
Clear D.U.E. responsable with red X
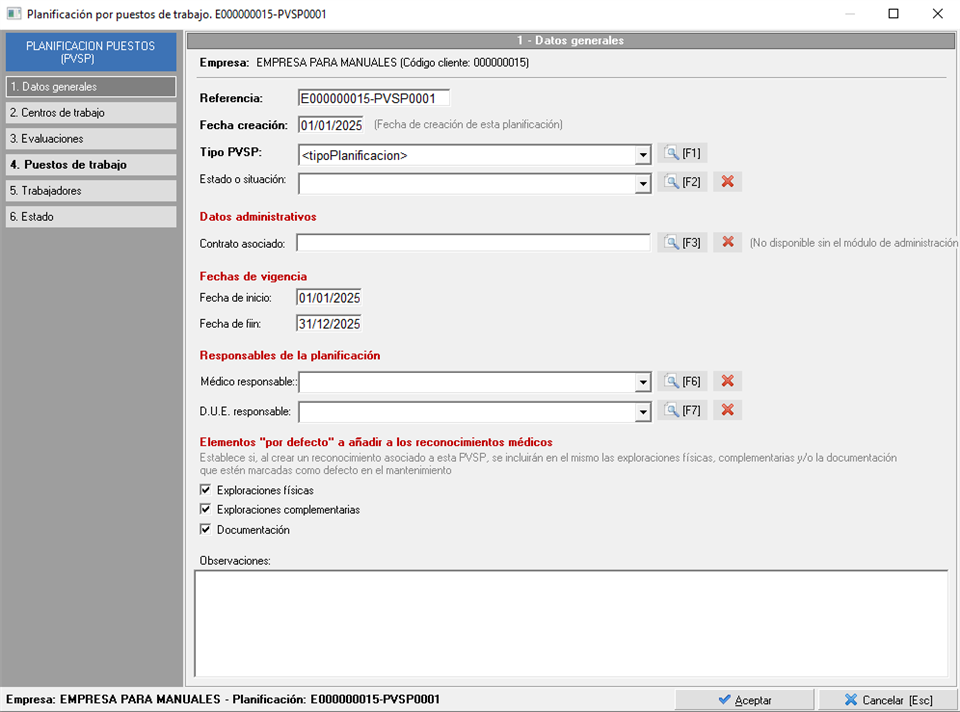[x=727, y=410]
